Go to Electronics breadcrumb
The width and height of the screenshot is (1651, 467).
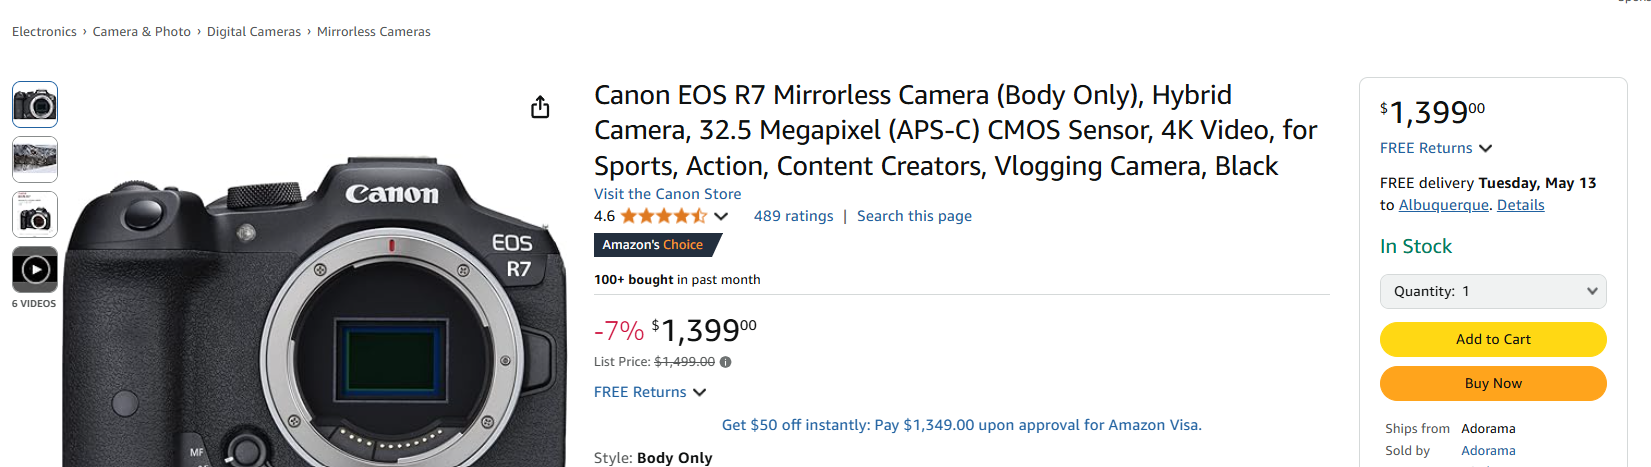[x=44, y=32]
